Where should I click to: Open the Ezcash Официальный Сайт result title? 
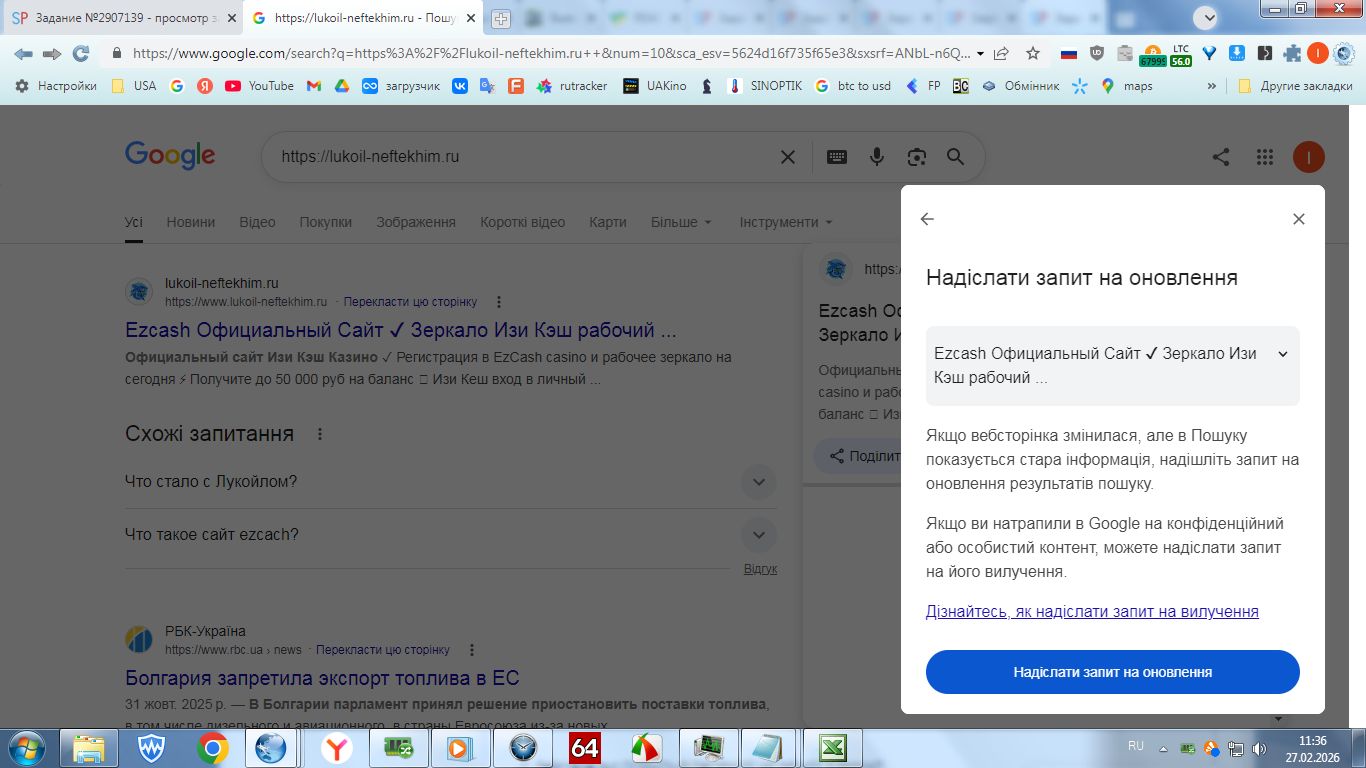pos(401,330)
